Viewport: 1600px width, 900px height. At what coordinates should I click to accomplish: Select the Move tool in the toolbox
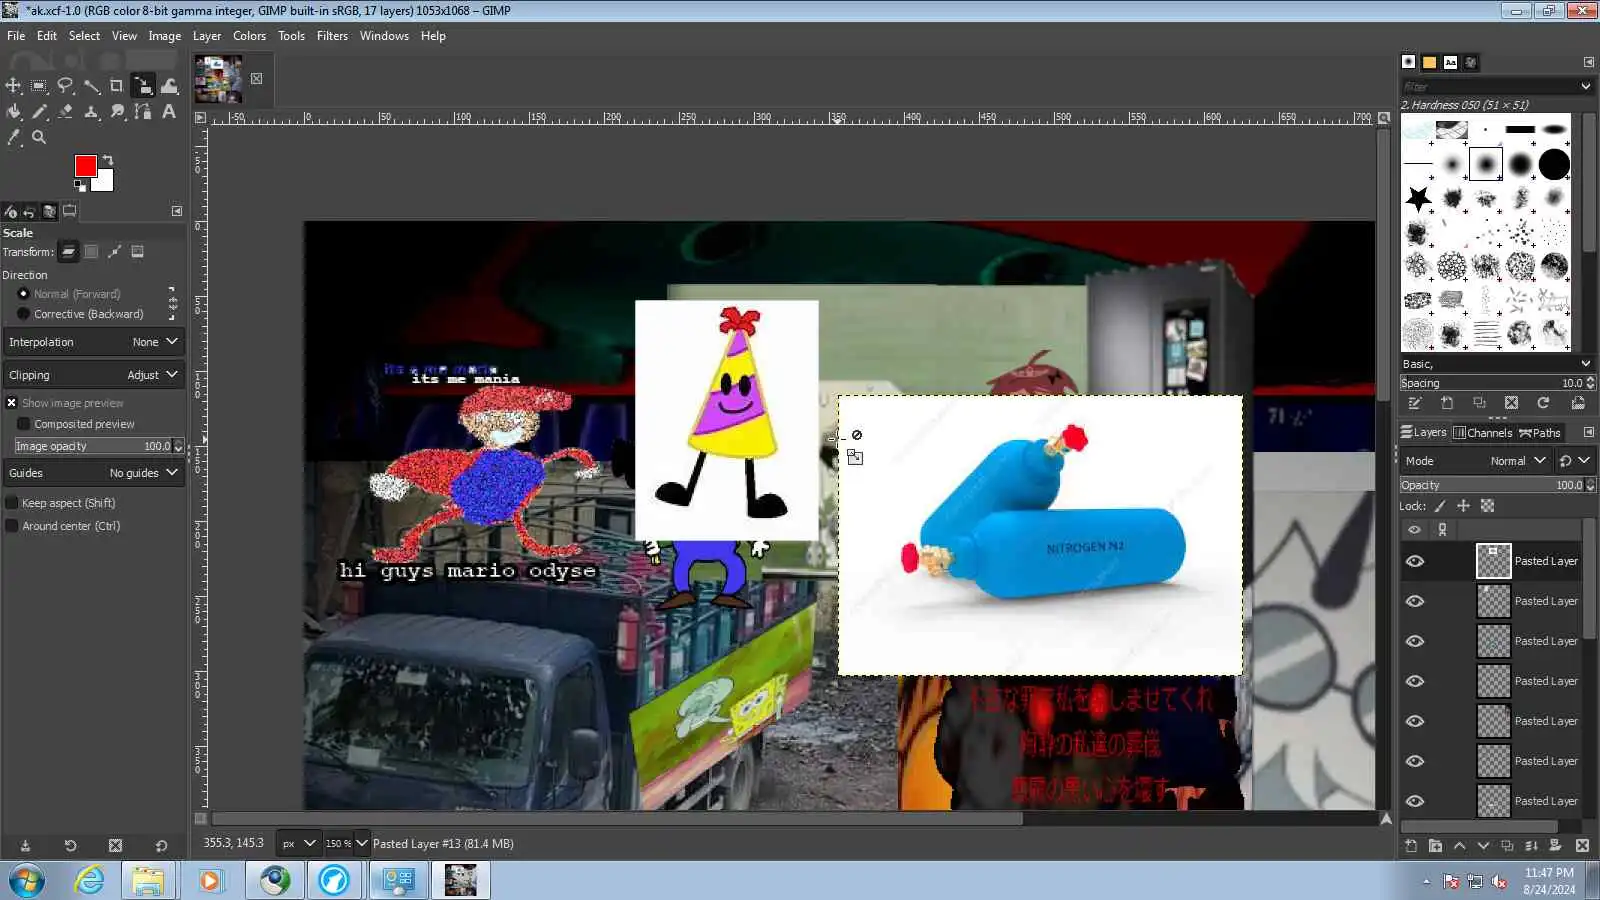[x=13, y=86]
